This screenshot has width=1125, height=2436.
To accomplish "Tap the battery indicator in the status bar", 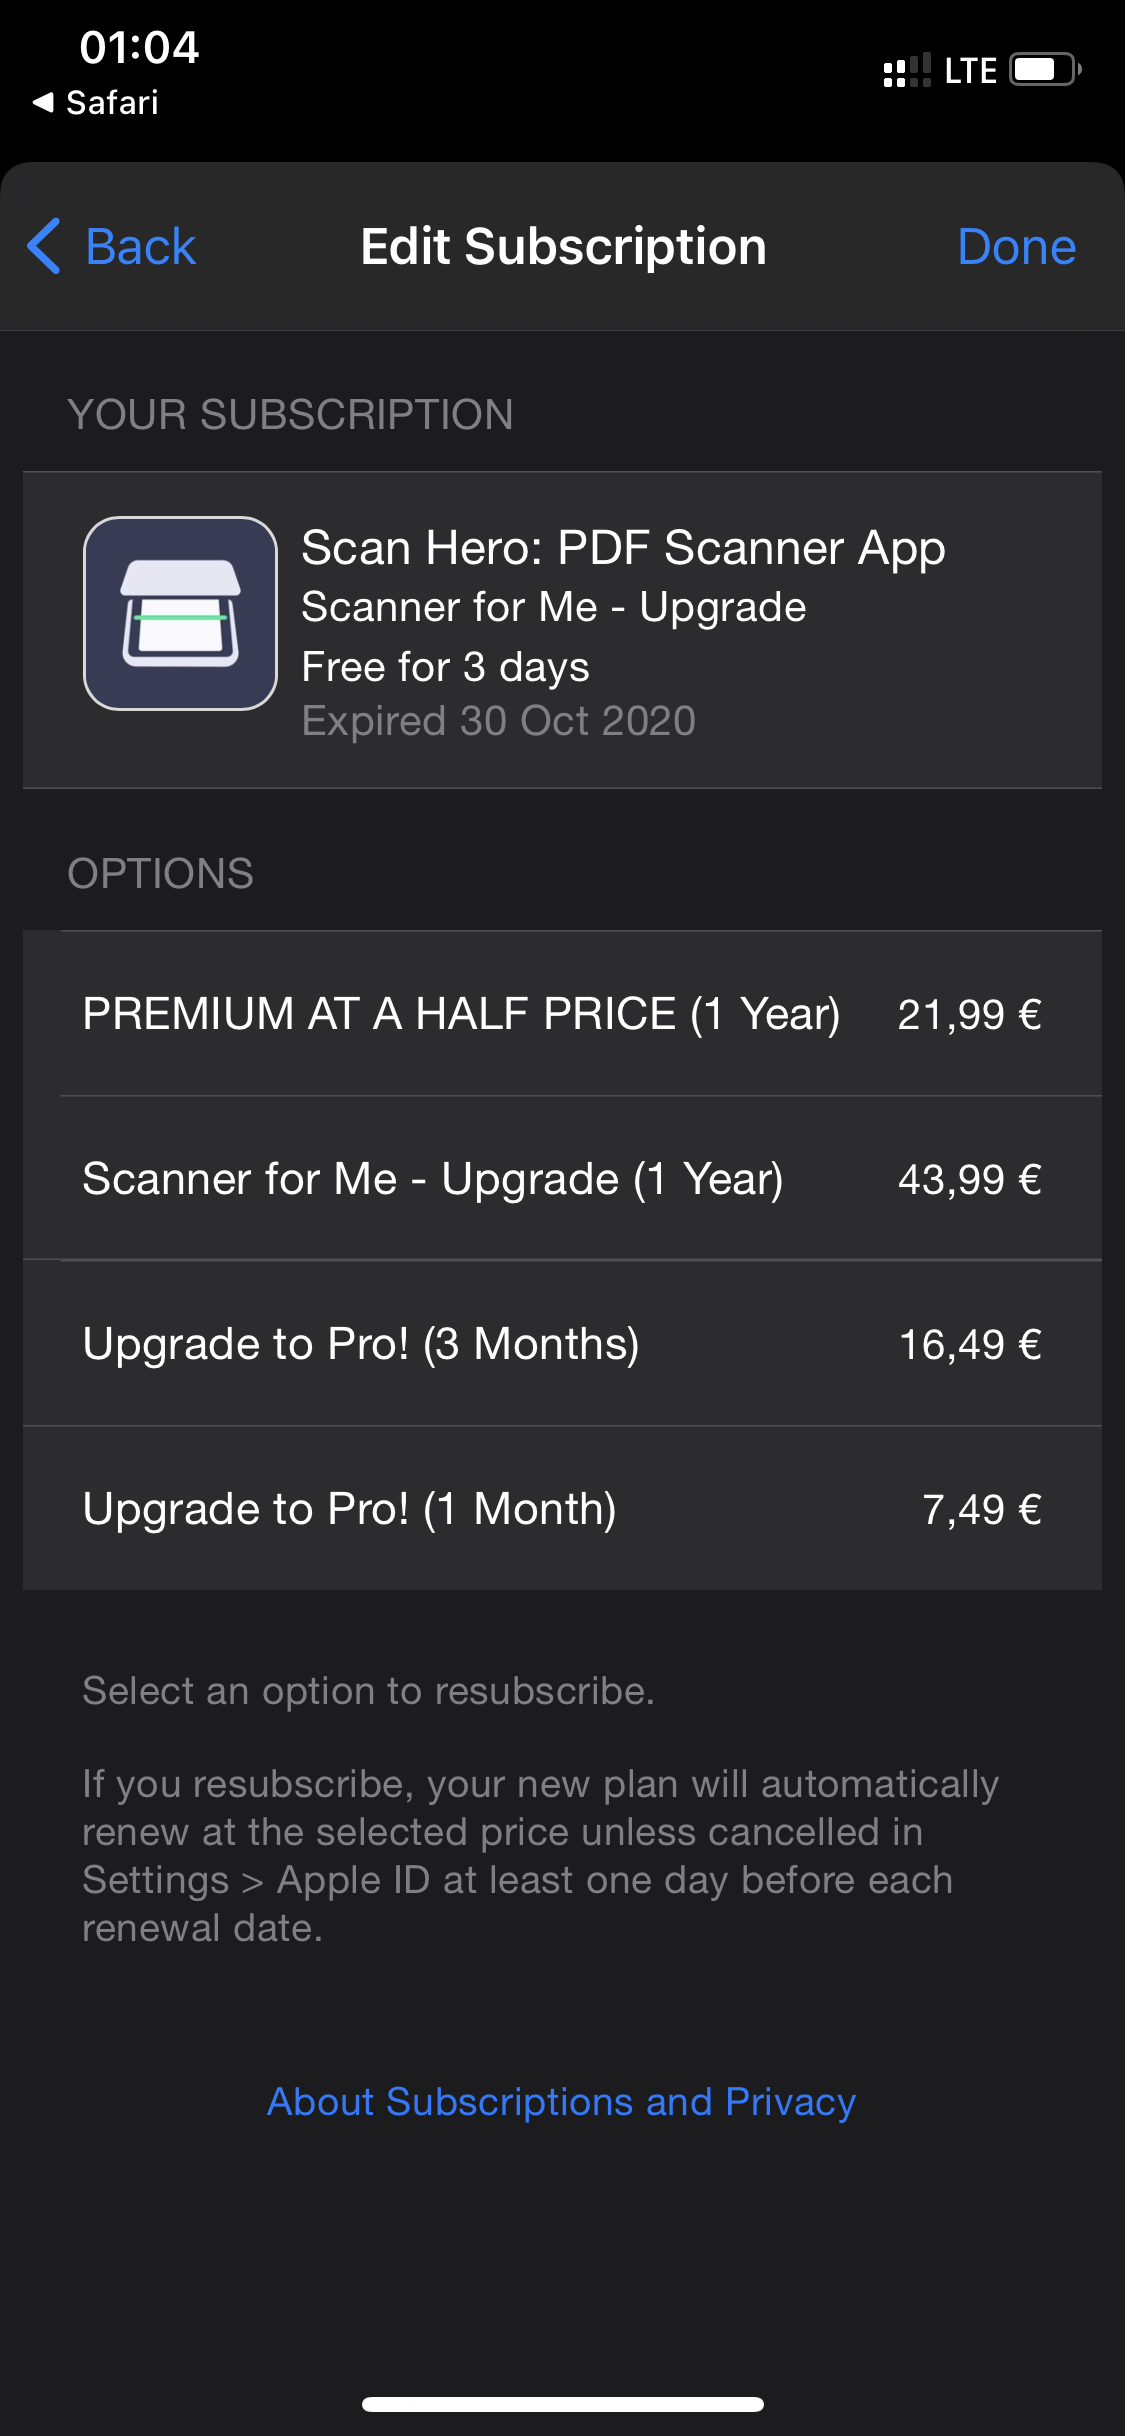I will (x=1045, y=70).
